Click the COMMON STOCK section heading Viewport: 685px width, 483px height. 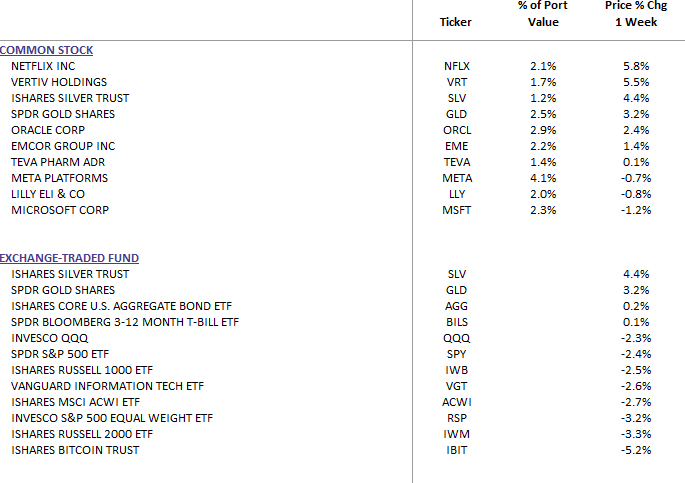click(47, 50)
